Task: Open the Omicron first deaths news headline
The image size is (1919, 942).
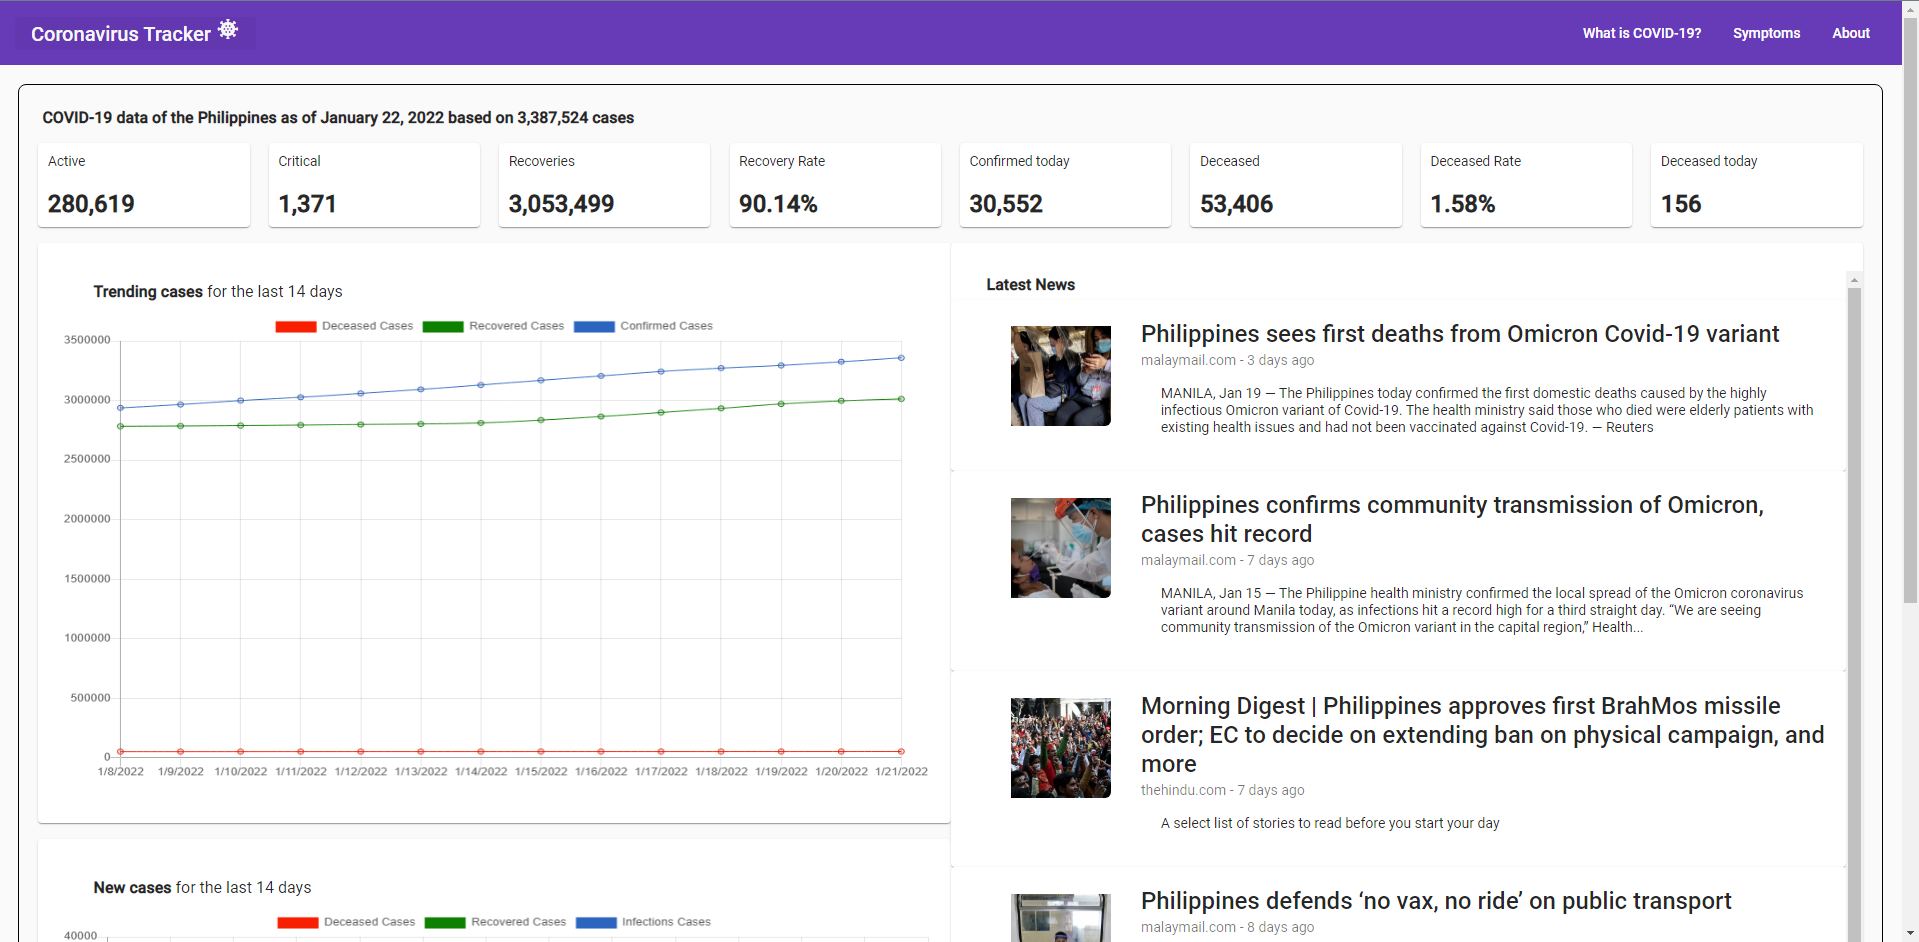Action: tap(1460, 334)
